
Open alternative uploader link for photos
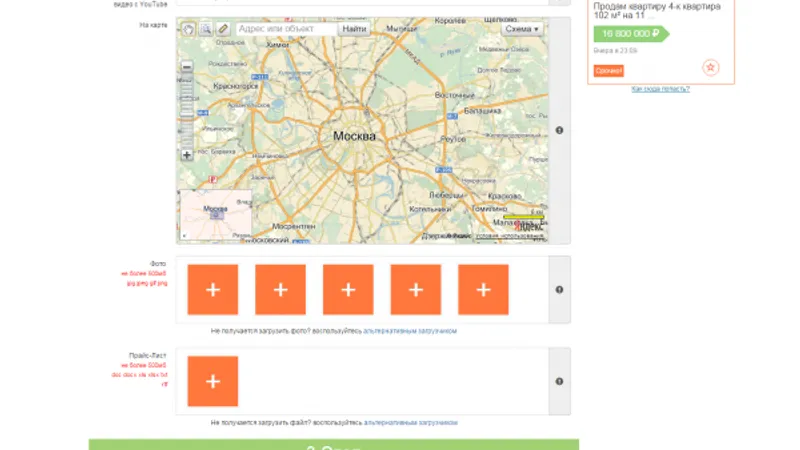click(410, 331)
